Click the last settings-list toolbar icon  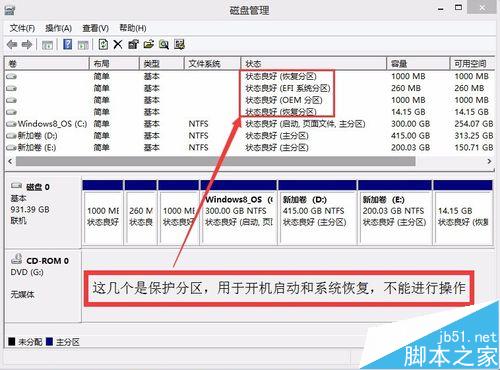pos(179,44)
